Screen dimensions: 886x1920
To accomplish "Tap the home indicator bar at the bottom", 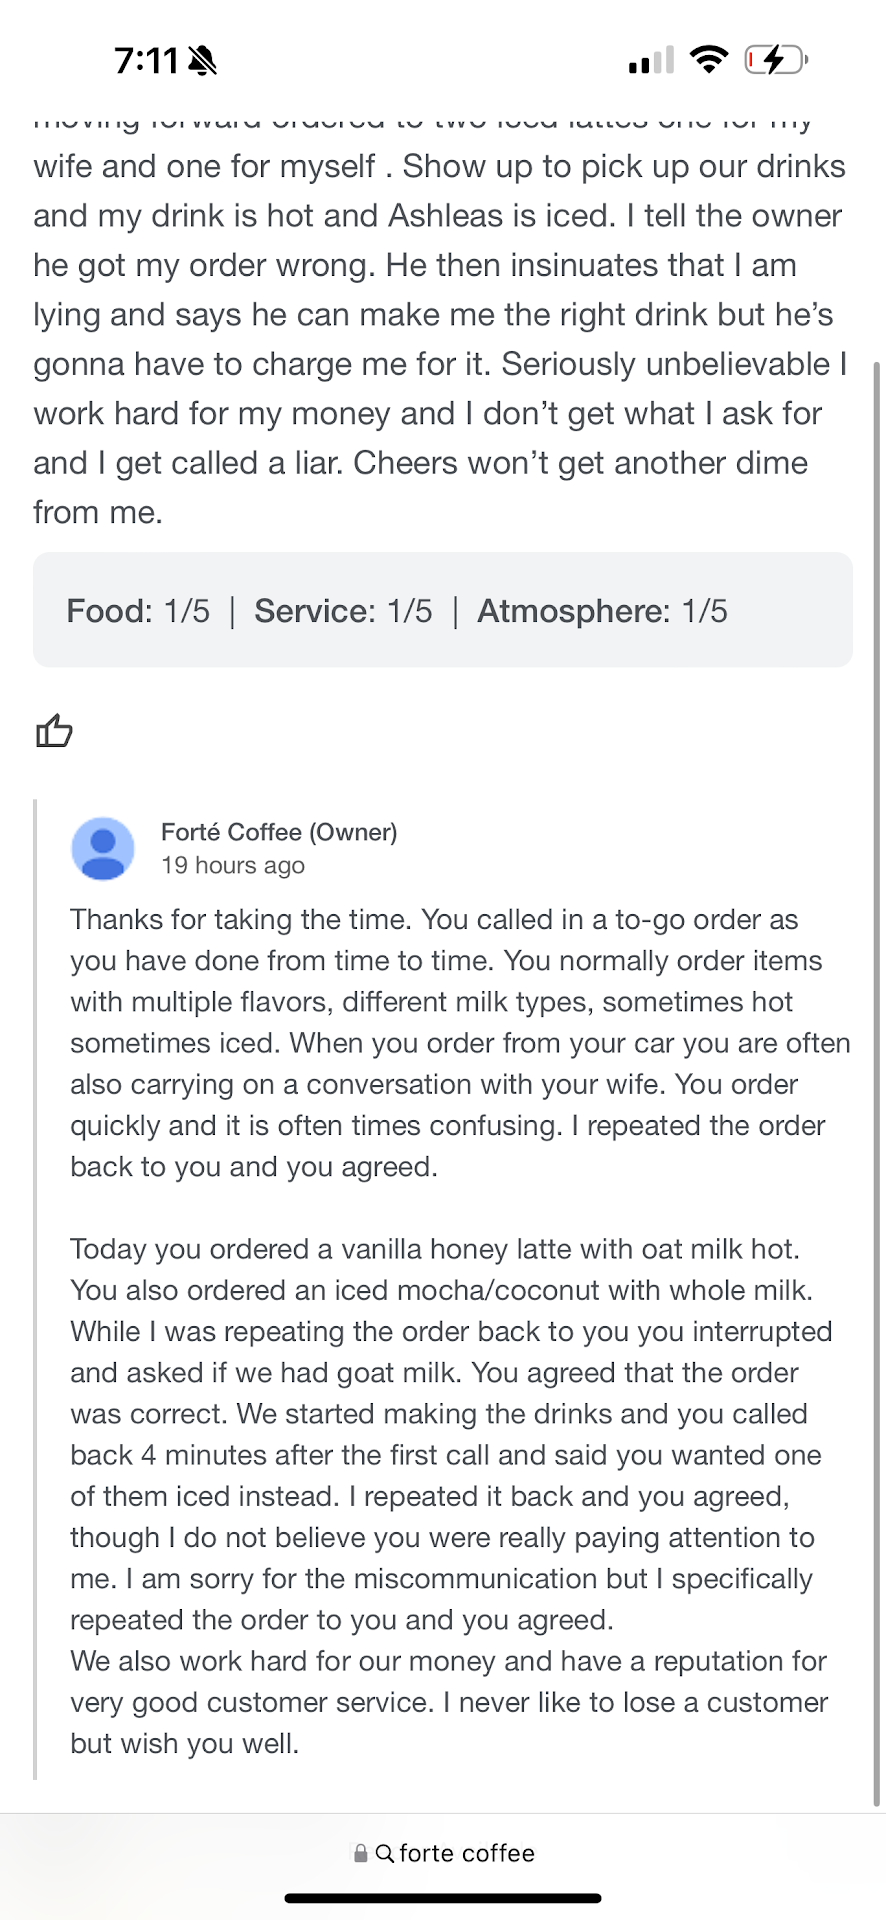I will click(443, 1898).
